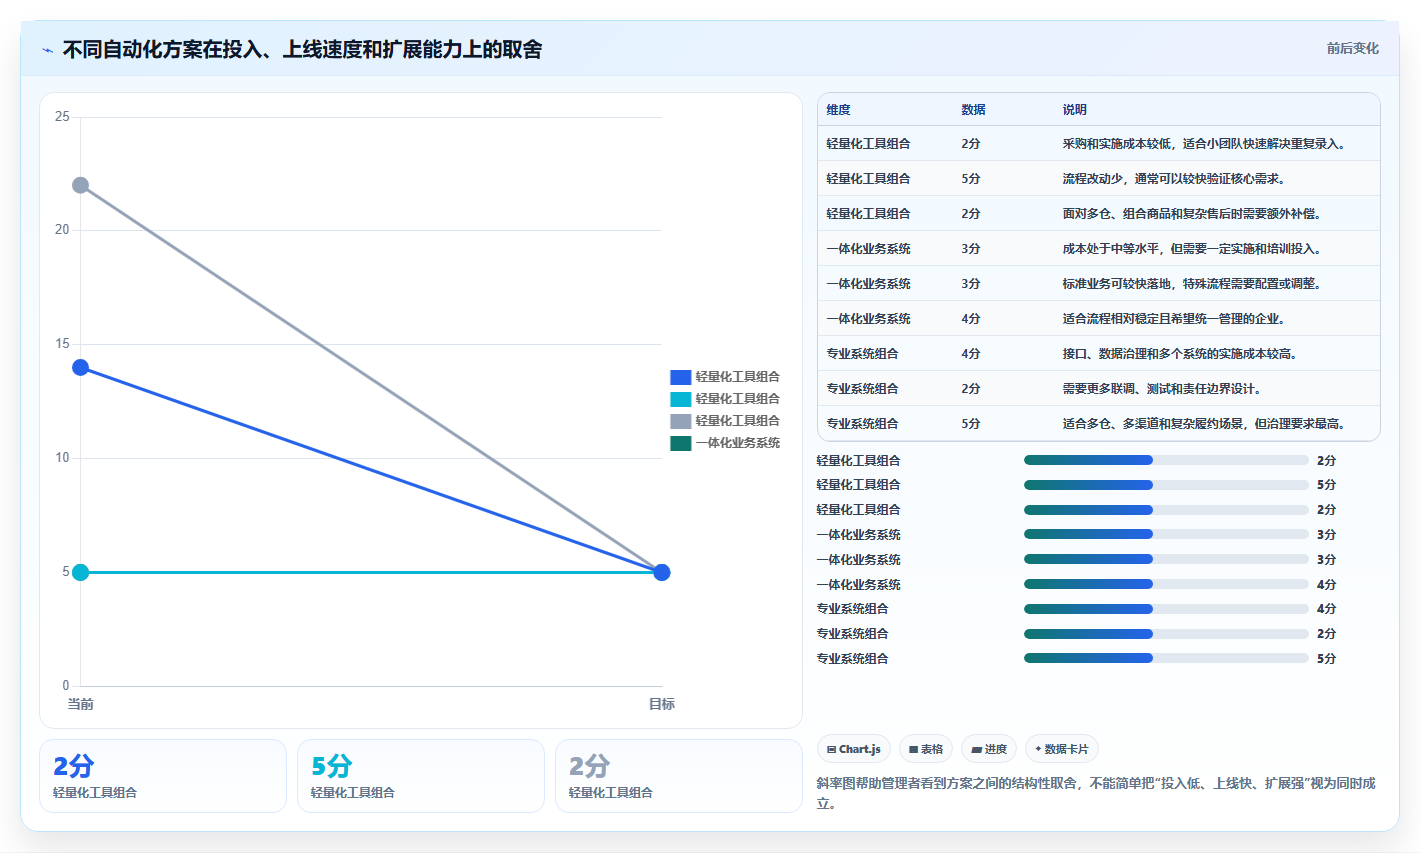Click the lightning icon beside the title

pos(47,50)
